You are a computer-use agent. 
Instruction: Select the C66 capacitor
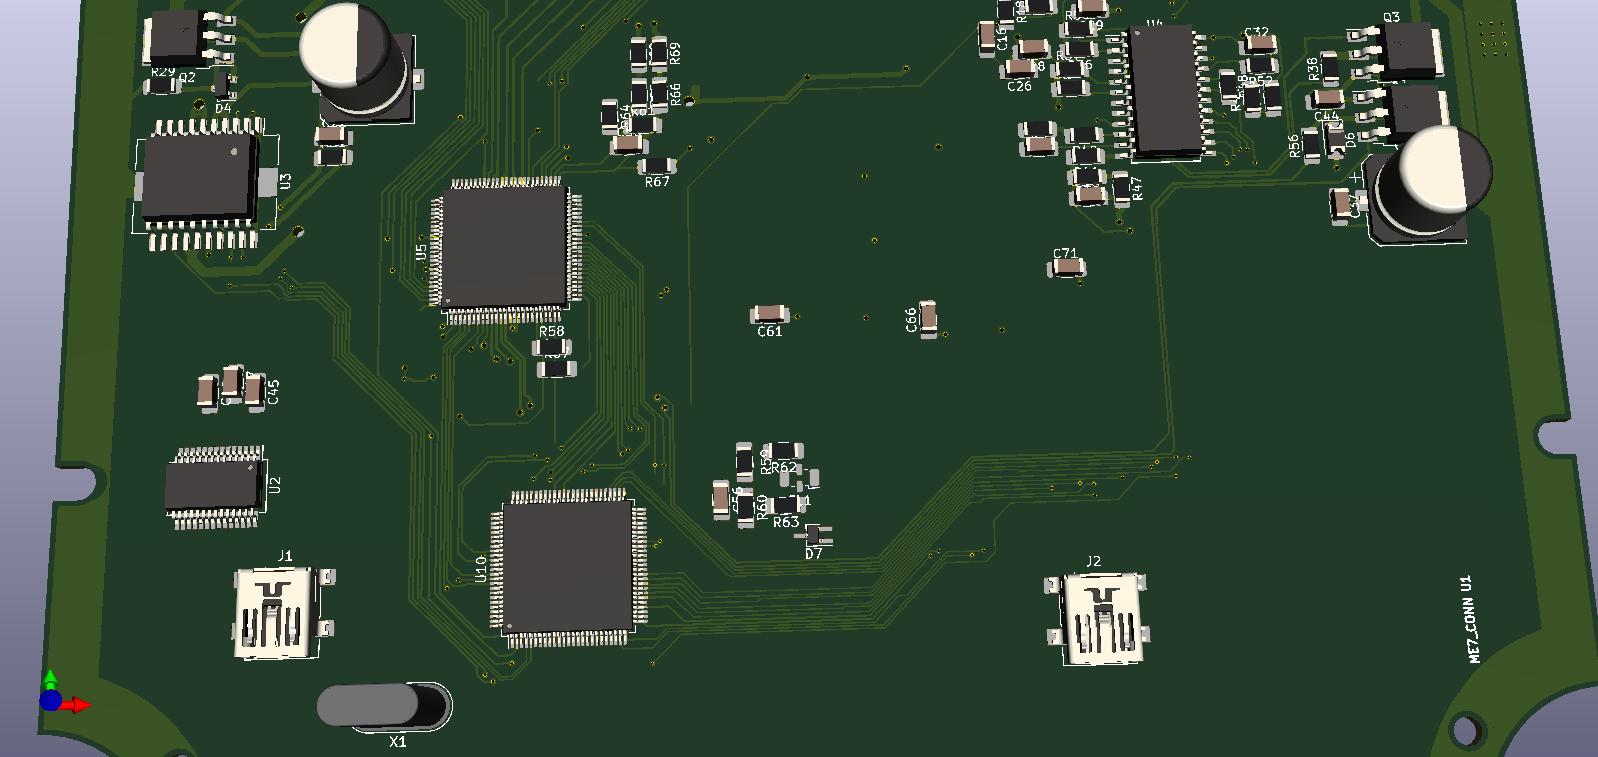[x=929, y=318]
